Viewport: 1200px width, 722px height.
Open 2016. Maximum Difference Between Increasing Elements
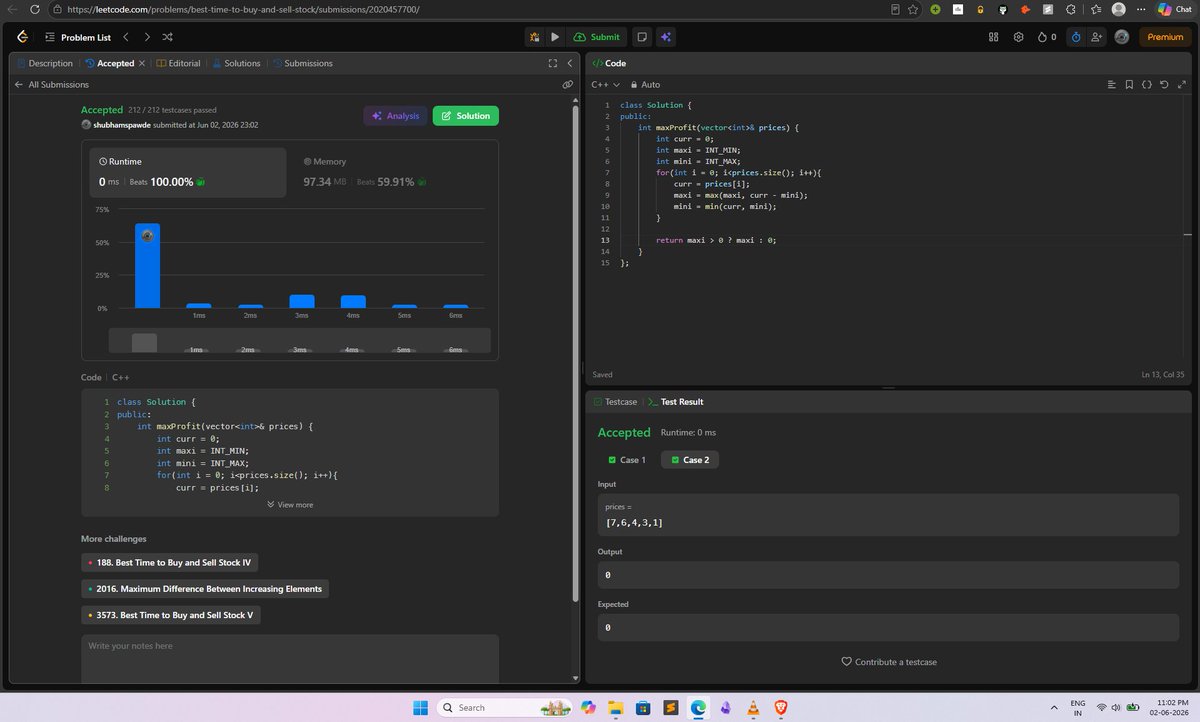pos(205,589)
